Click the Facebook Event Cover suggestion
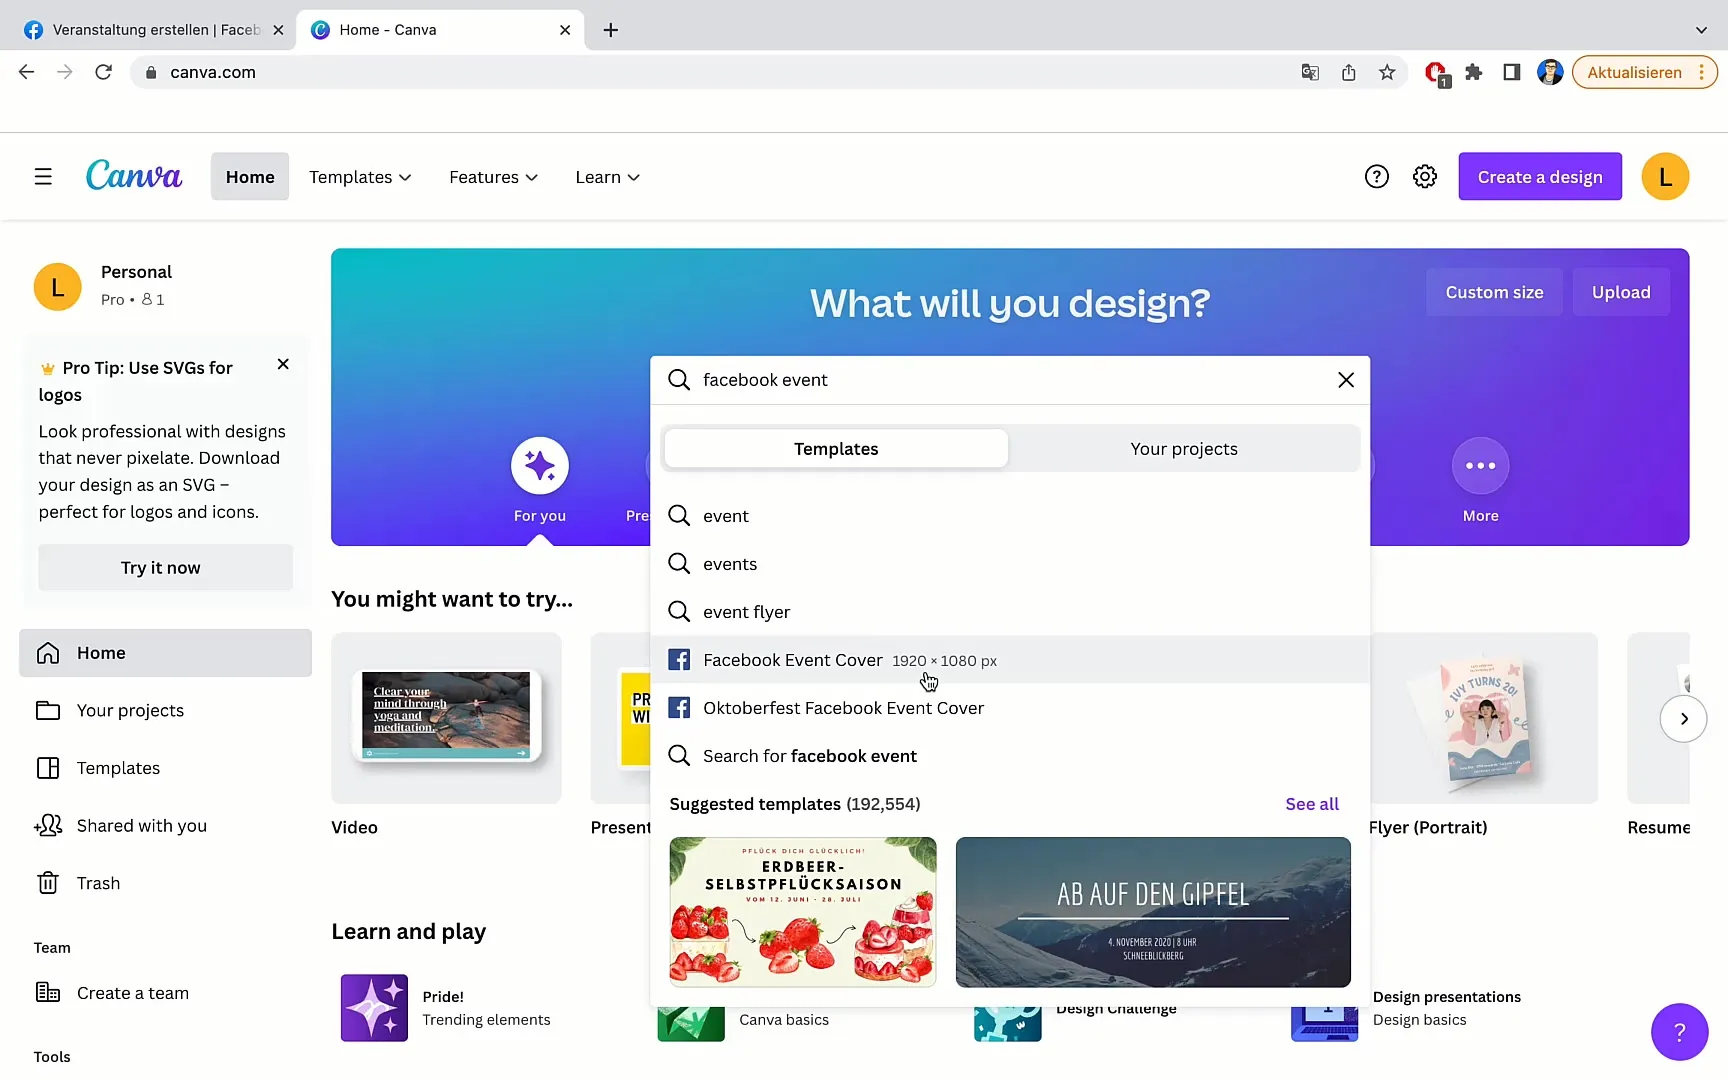 [x=1010, y=660]
